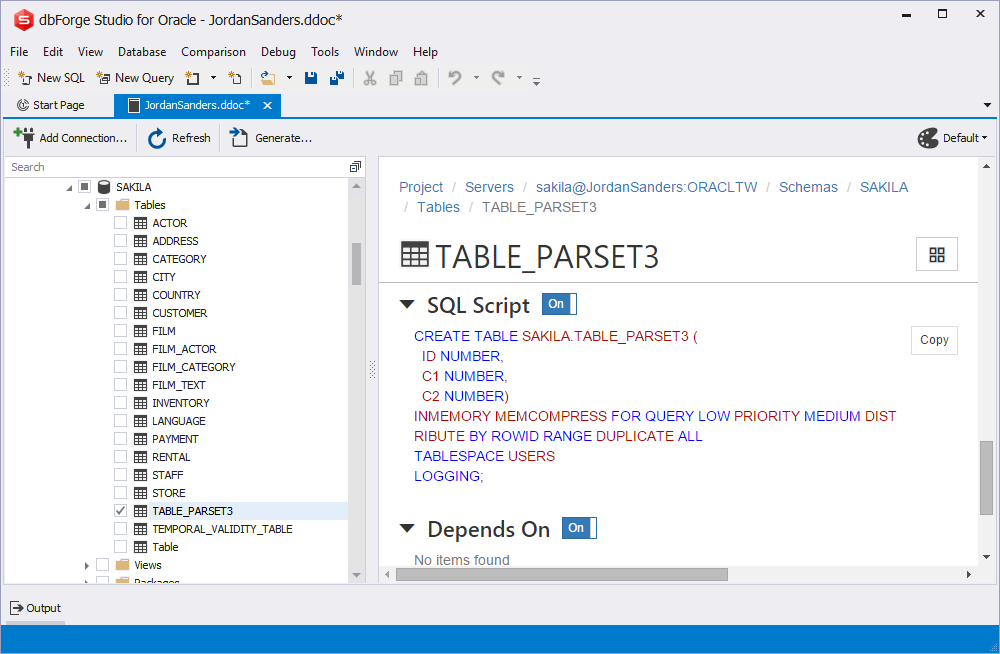Click the grid view icon beside TABLE_PARSET3
The height and width of the screenshot is (654, 1000).
(x=936, y=254)
